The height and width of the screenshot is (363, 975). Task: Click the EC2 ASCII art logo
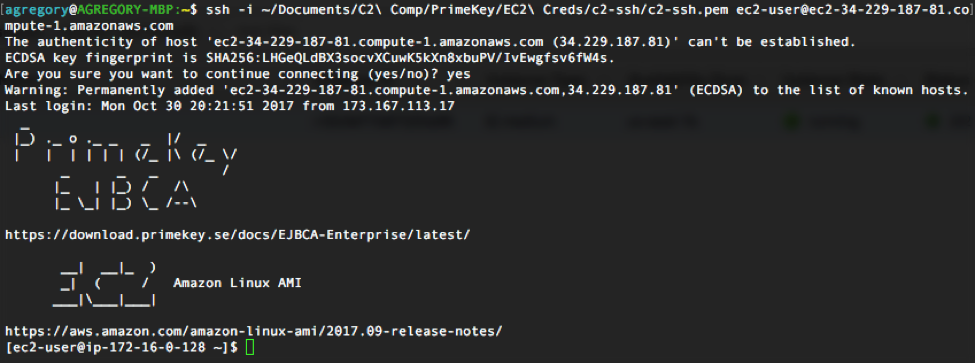coord(104,283)
